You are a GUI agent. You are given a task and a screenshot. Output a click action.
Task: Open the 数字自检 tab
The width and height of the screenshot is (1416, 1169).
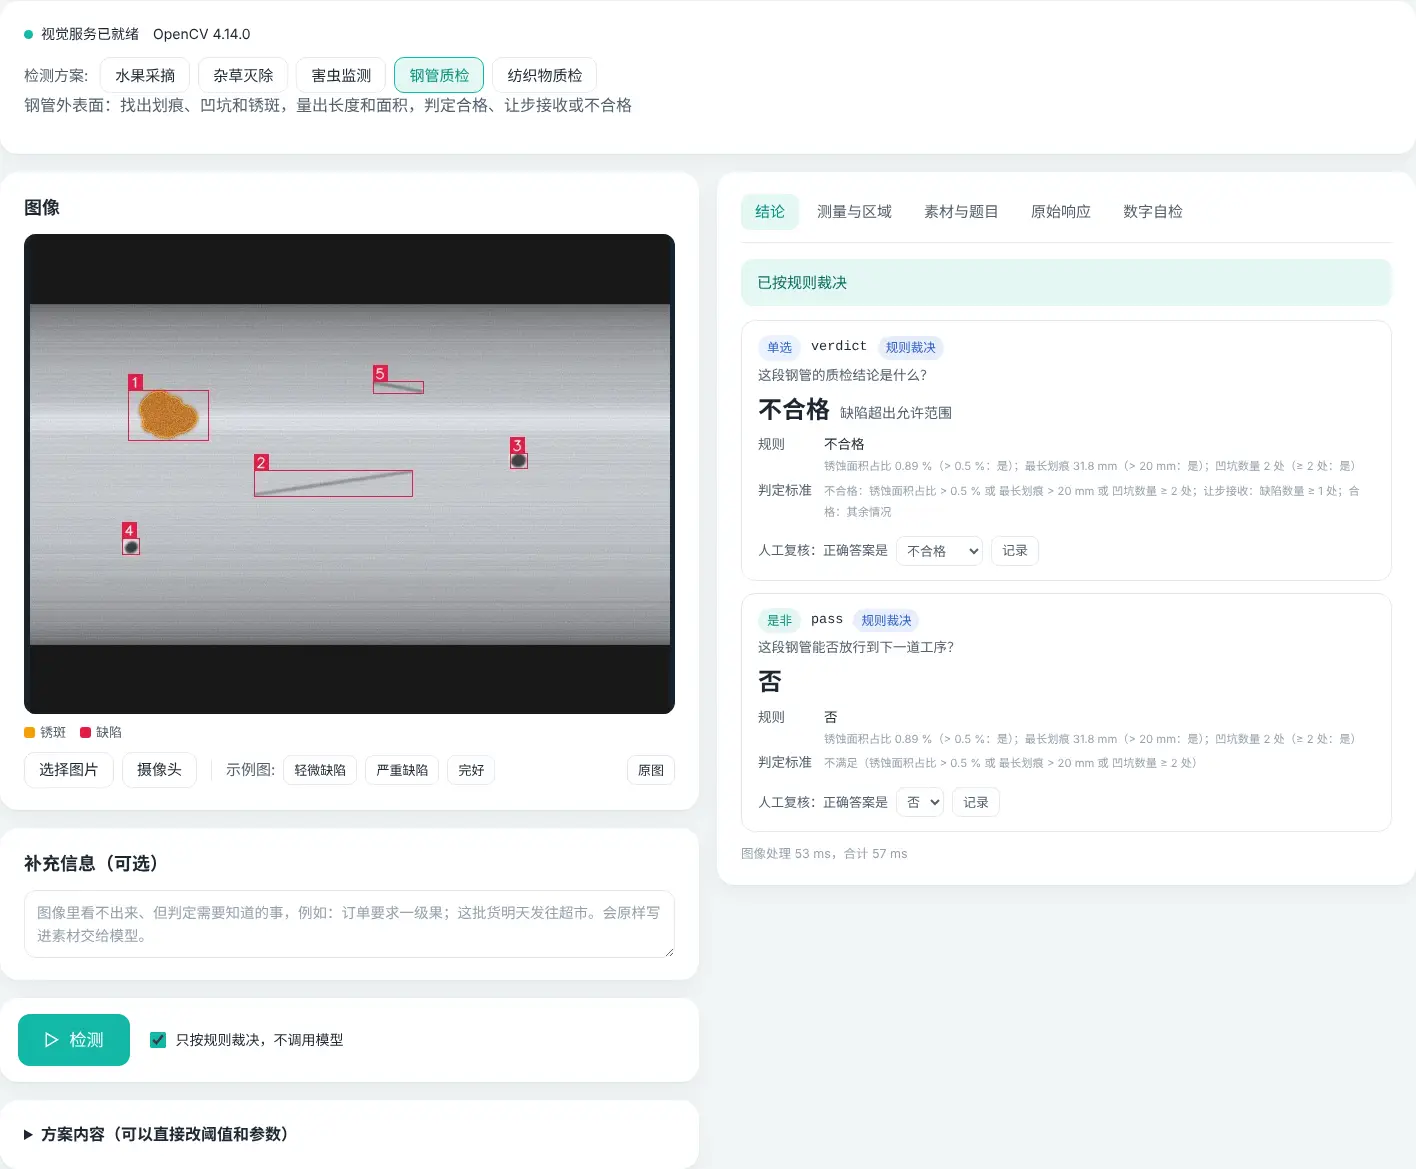[1153, 212]
